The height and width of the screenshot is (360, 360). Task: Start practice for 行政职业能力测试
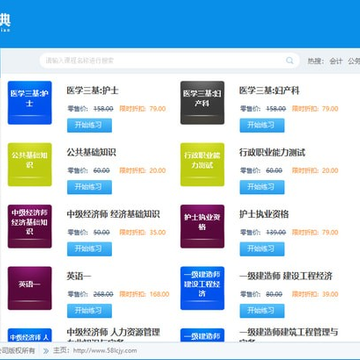262,187
